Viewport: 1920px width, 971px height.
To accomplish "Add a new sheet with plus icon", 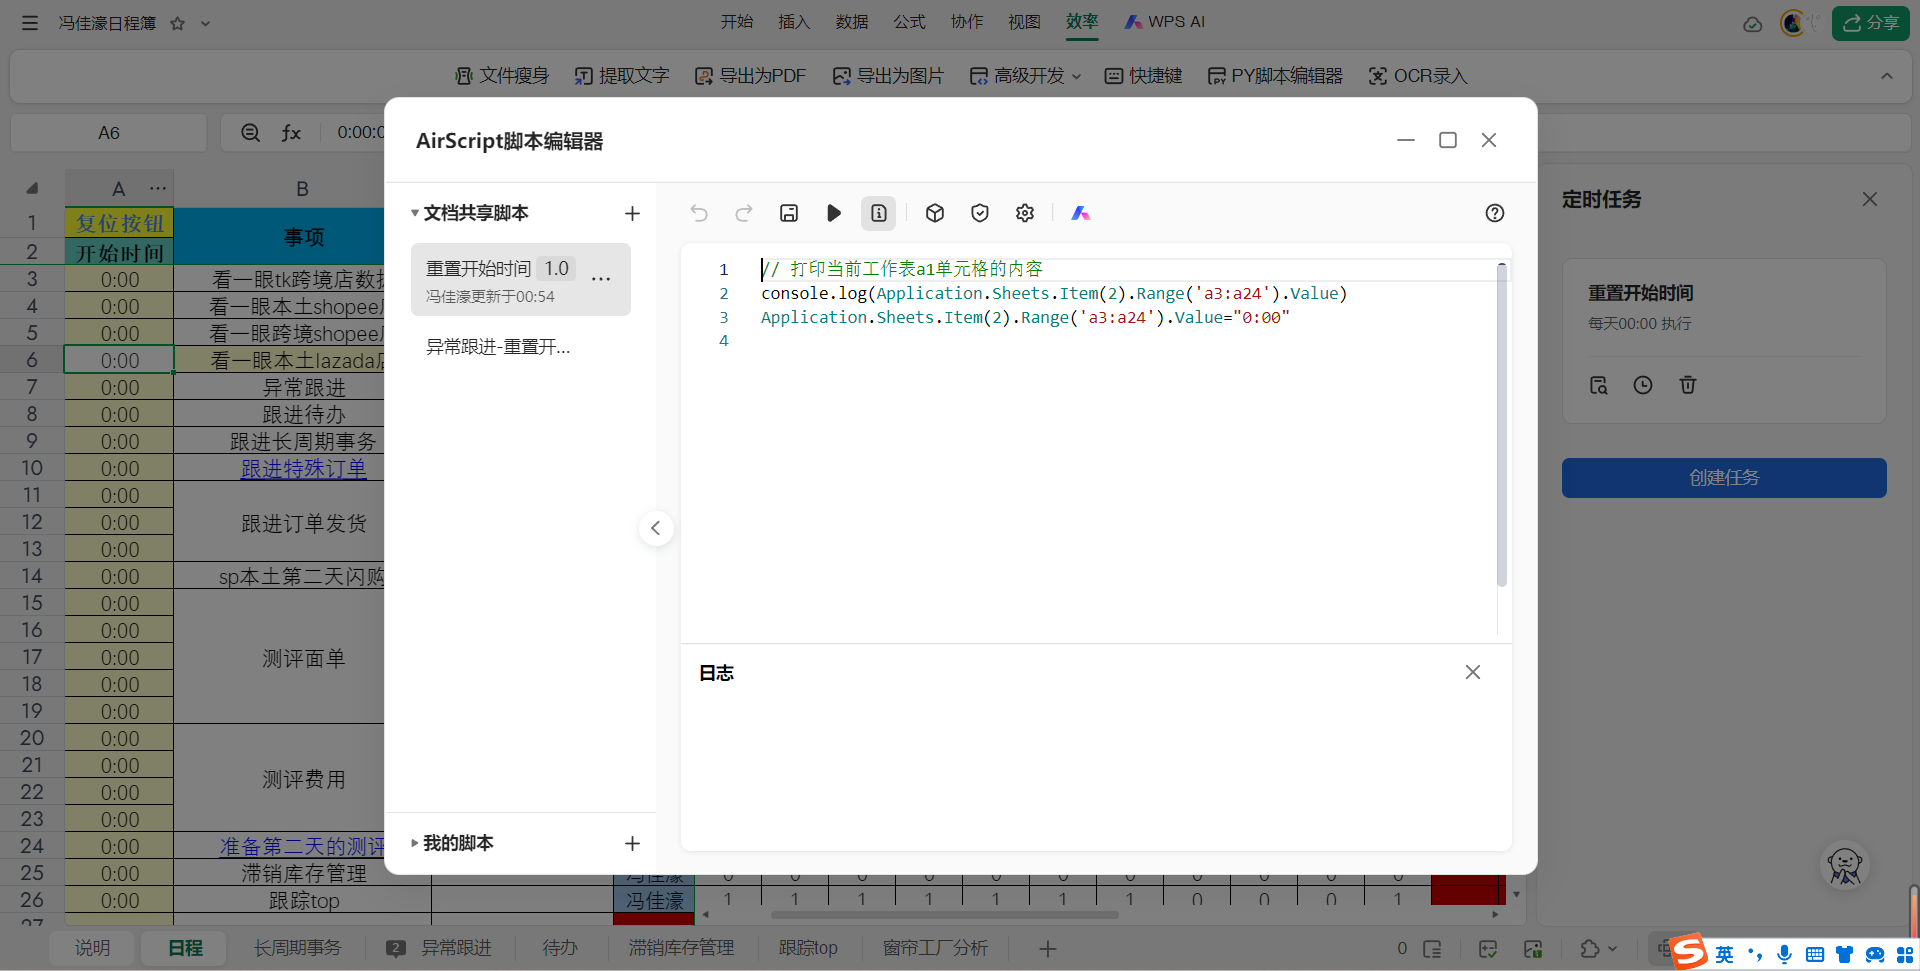I will 1048,948.
